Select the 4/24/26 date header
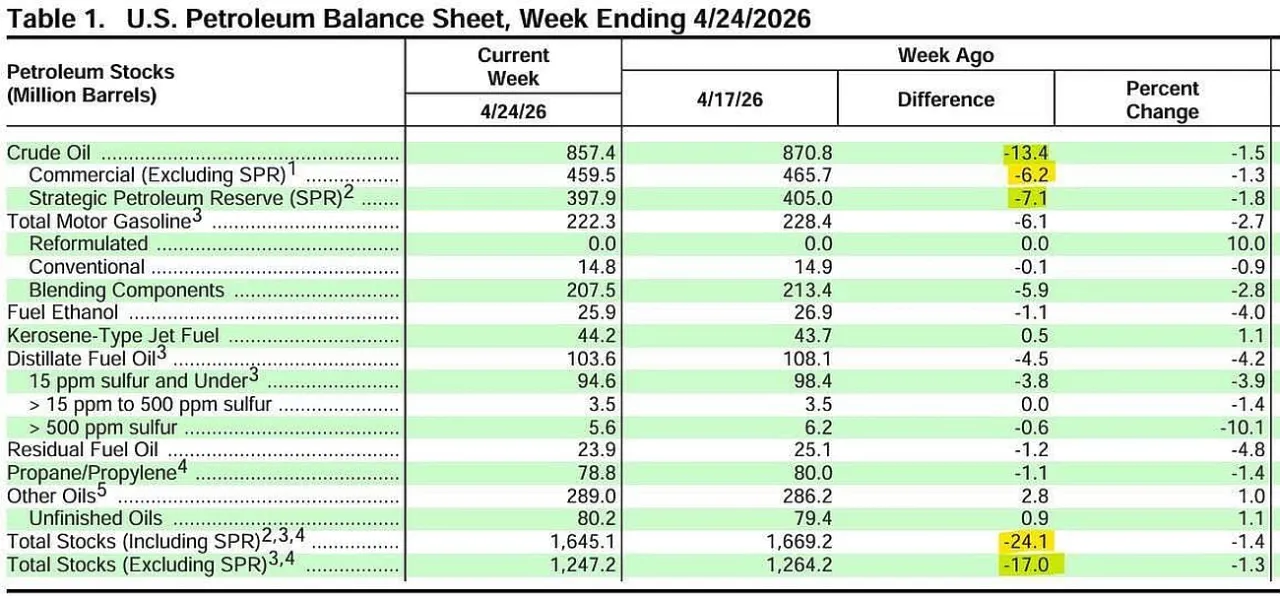The width and height of the screenshot is (1280, 599). click(x=513, y=110)
